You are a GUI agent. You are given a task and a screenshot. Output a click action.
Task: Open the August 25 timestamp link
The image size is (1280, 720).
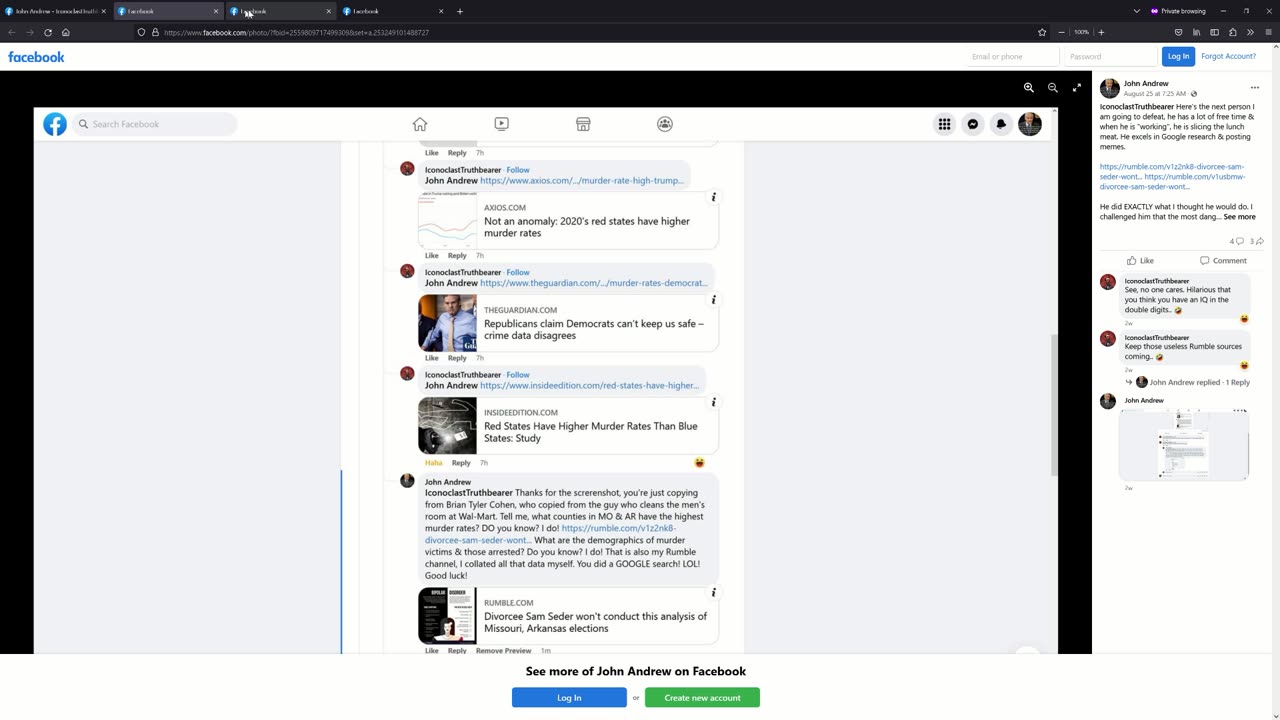(x=1155, y=94)
